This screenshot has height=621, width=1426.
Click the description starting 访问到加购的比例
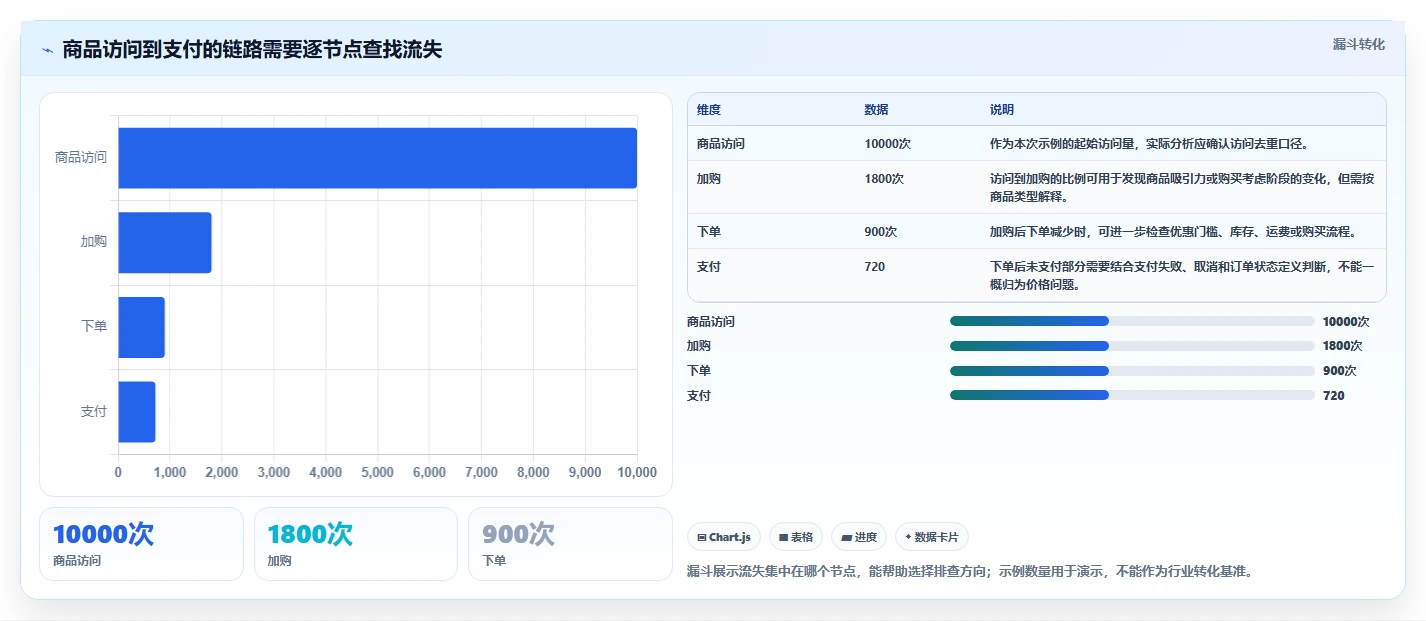tap(1182, 187)
